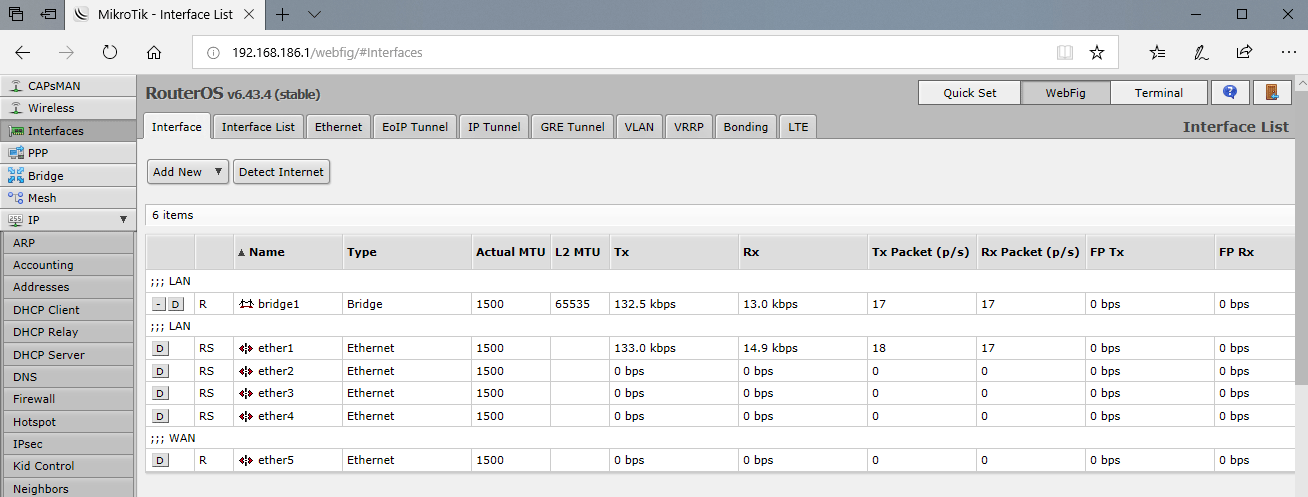Disable bridge1 with its D button
Viewport: 1308px width, 497px height.
pyautogui.click(x=175, y=304)
